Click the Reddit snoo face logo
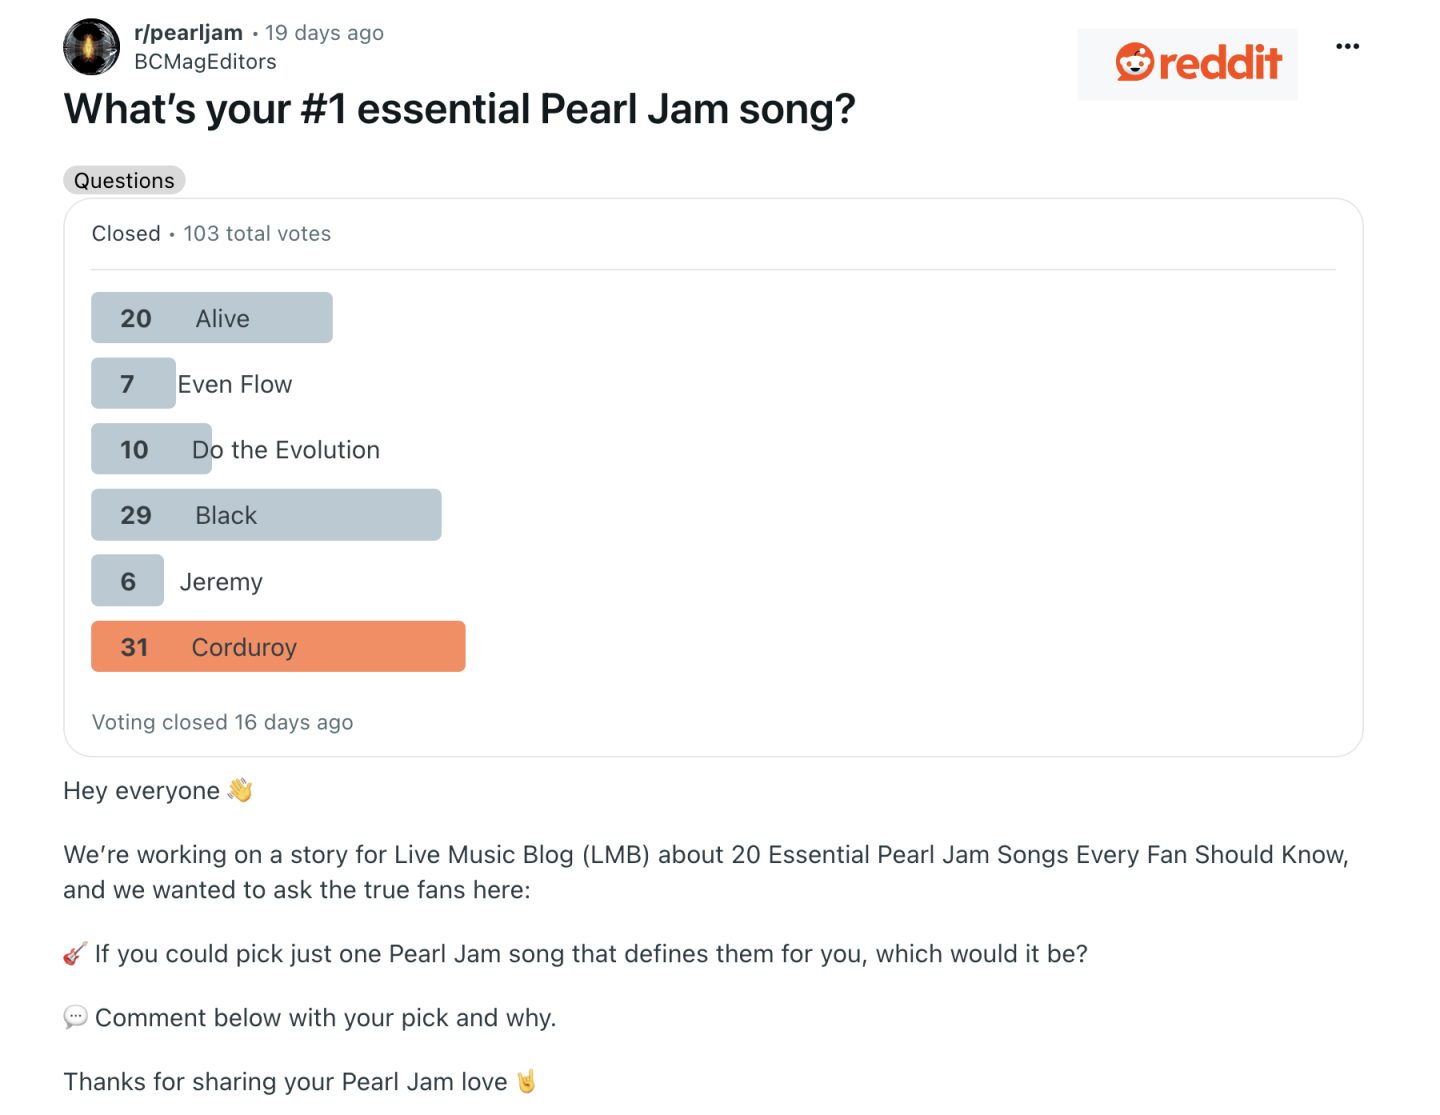Screen dimensions: 1440x1115 [1134, 62]
